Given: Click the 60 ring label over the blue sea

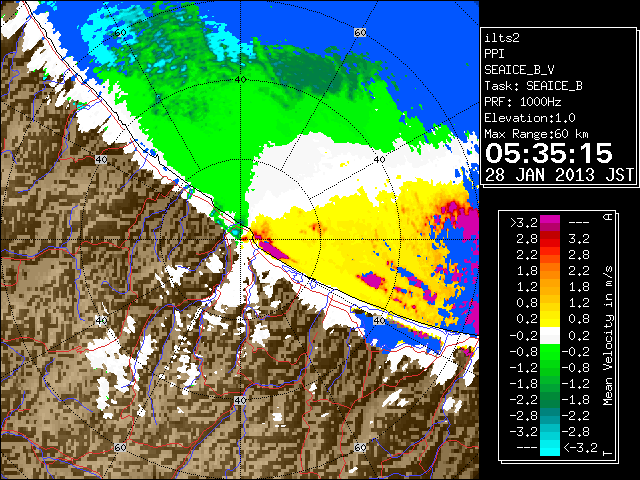Looking at the screenshot, I should [x=360, y=33].
